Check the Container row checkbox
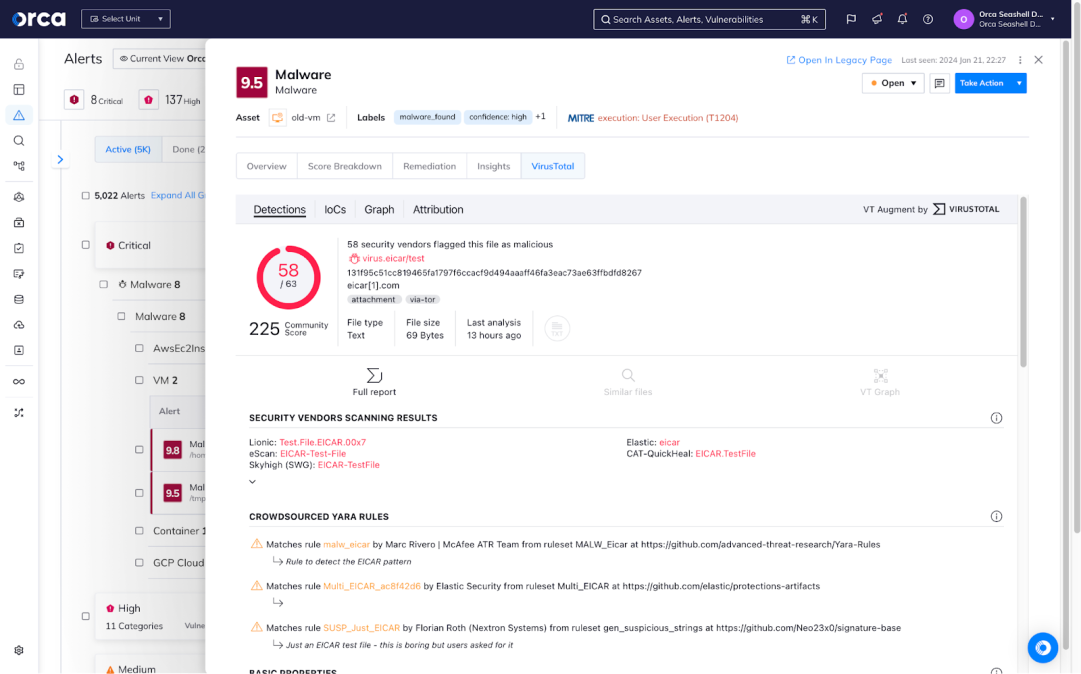 (139, 531)
